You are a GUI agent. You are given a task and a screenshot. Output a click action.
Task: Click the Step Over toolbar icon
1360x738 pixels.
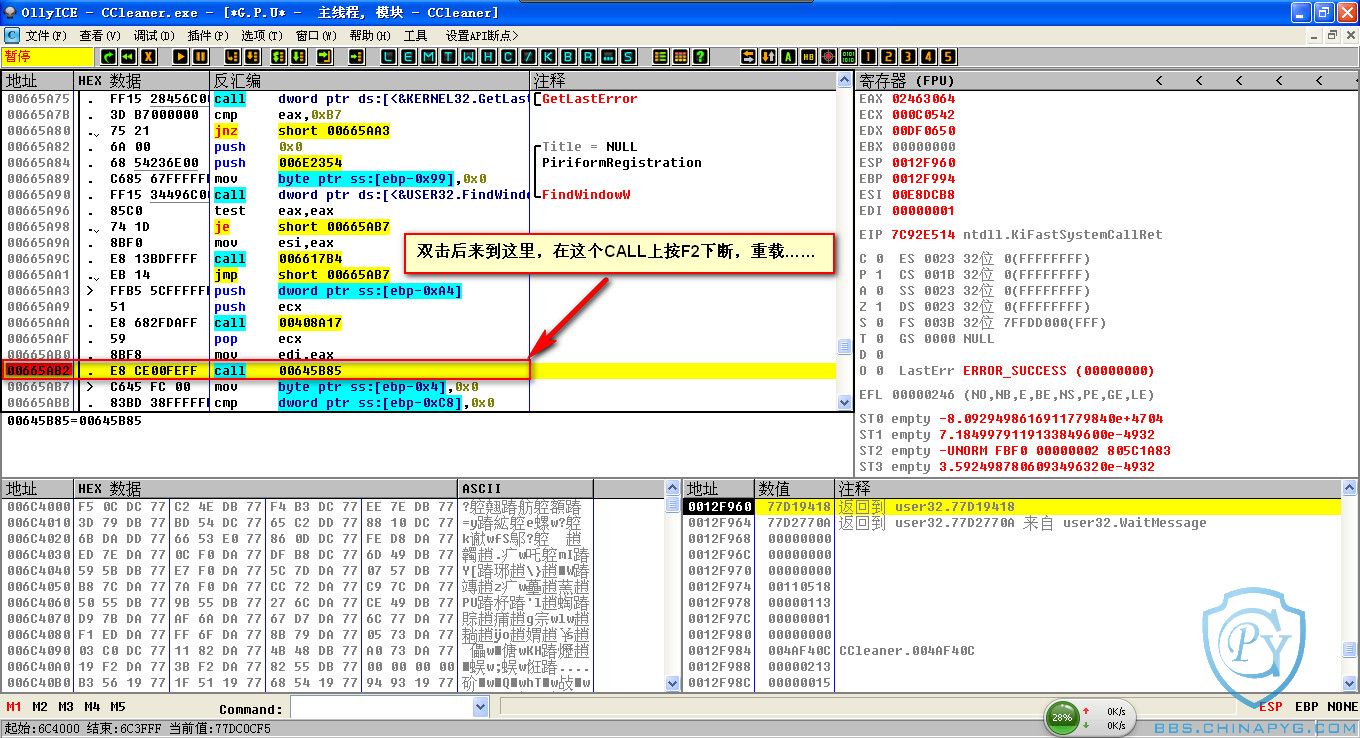(x=251, y=57)
